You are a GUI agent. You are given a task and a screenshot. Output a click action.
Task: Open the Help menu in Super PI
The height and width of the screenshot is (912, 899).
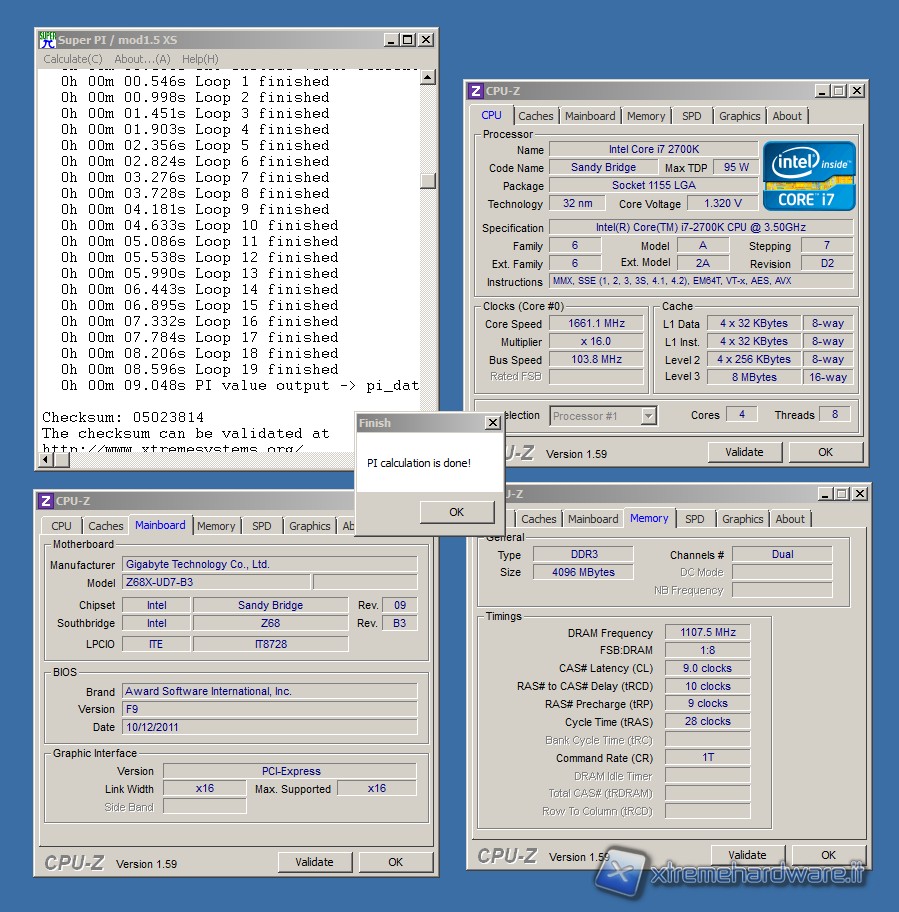click(200, 59)
